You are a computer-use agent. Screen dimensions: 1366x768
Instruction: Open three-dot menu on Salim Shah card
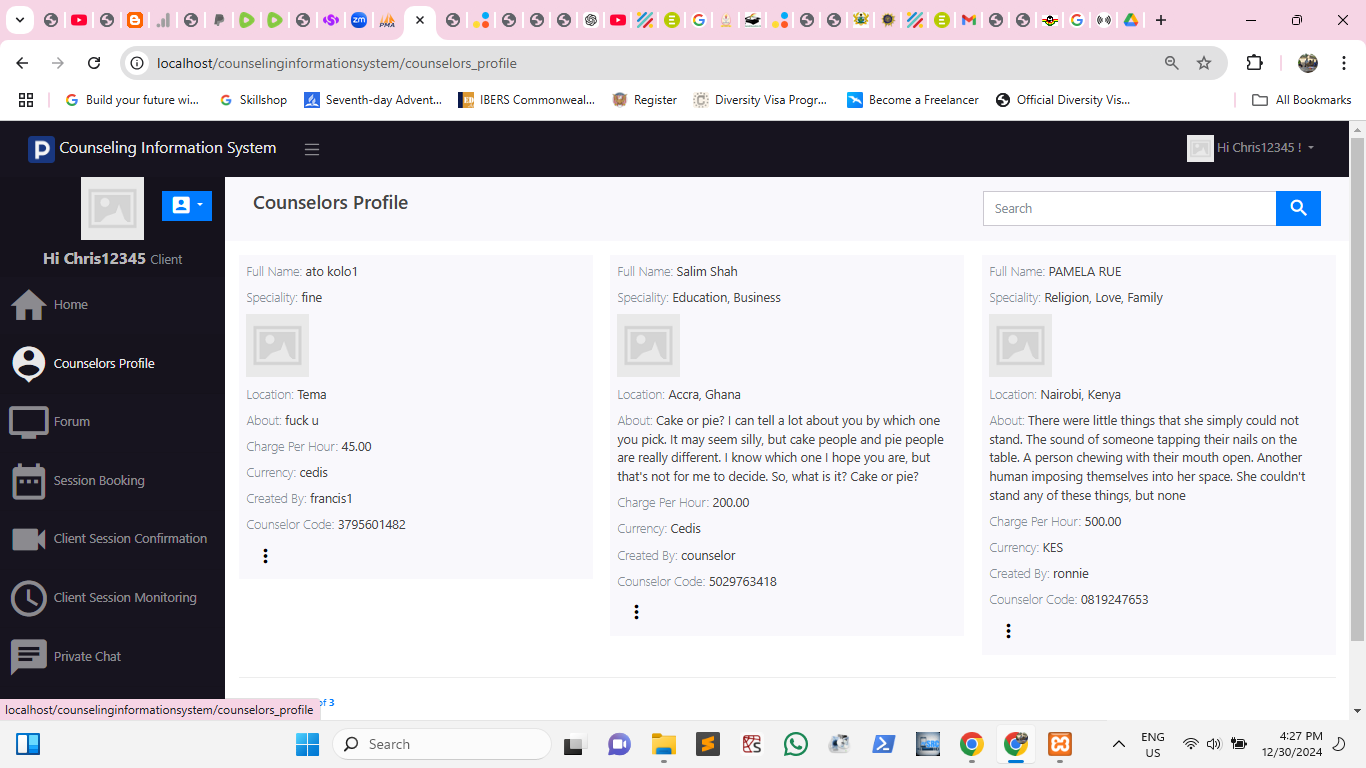(x=636, y=612)
